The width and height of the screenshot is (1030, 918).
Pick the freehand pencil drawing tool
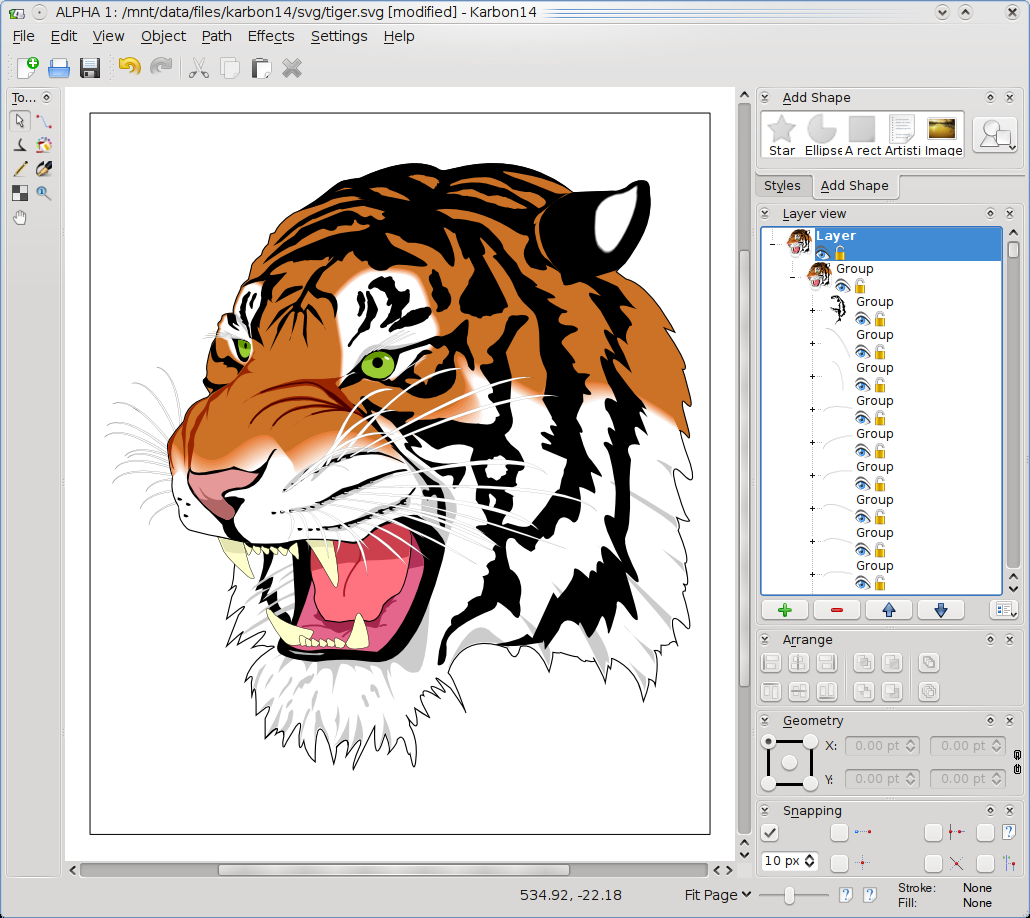(20, 169)
